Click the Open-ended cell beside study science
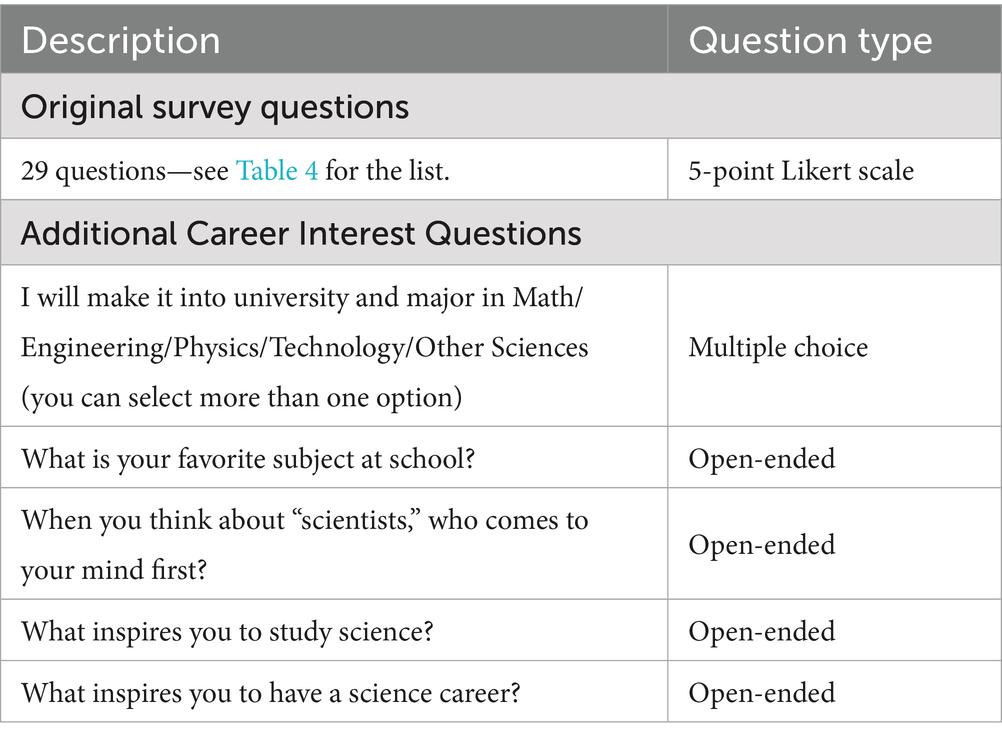 (761, 632)
